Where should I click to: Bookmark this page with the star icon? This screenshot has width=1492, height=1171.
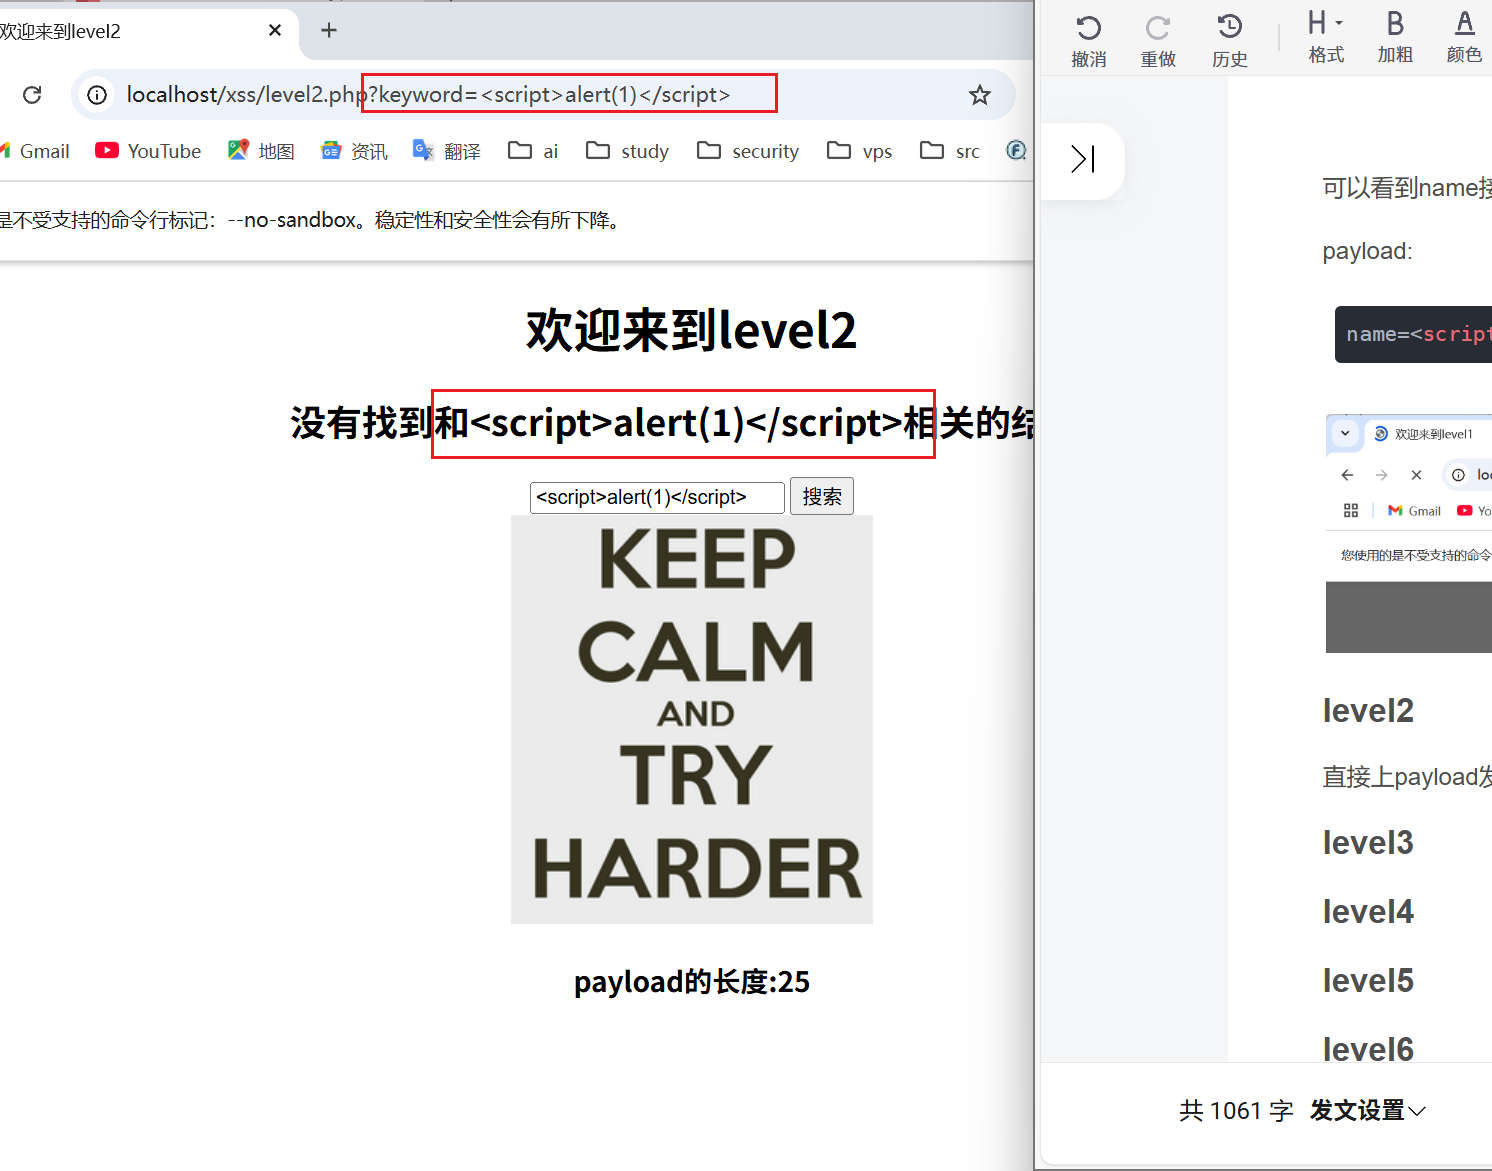pyautogui.click(x=979, y=95)
